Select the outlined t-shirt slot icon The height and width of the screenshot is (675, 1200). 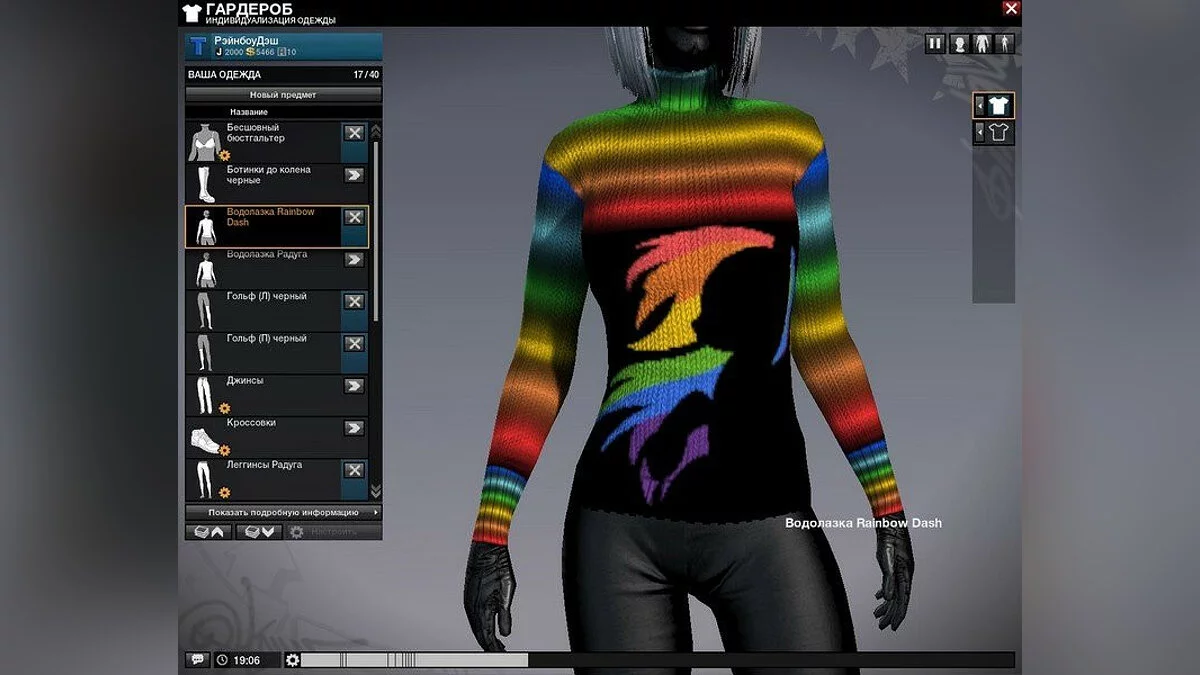(x=999, y=132)
